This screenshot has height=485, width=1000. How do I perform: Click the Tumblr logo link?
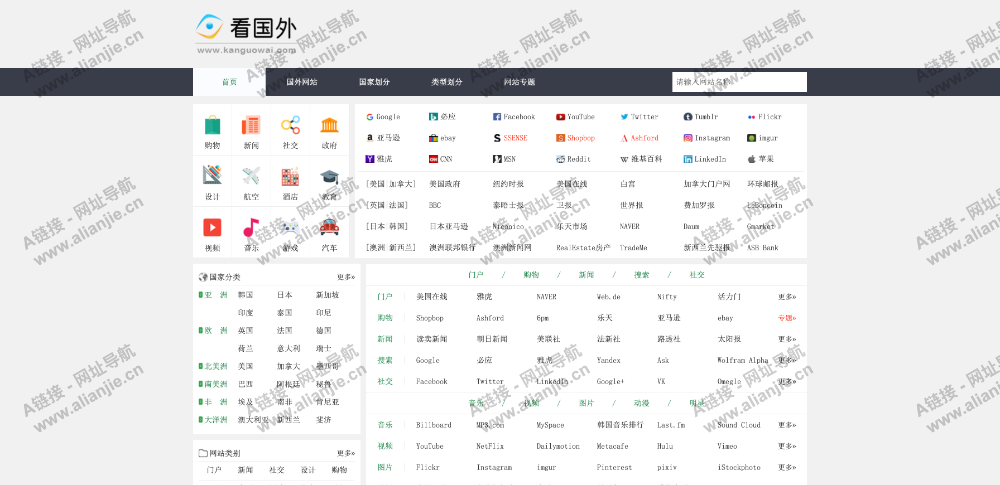[x=701, y=117]
